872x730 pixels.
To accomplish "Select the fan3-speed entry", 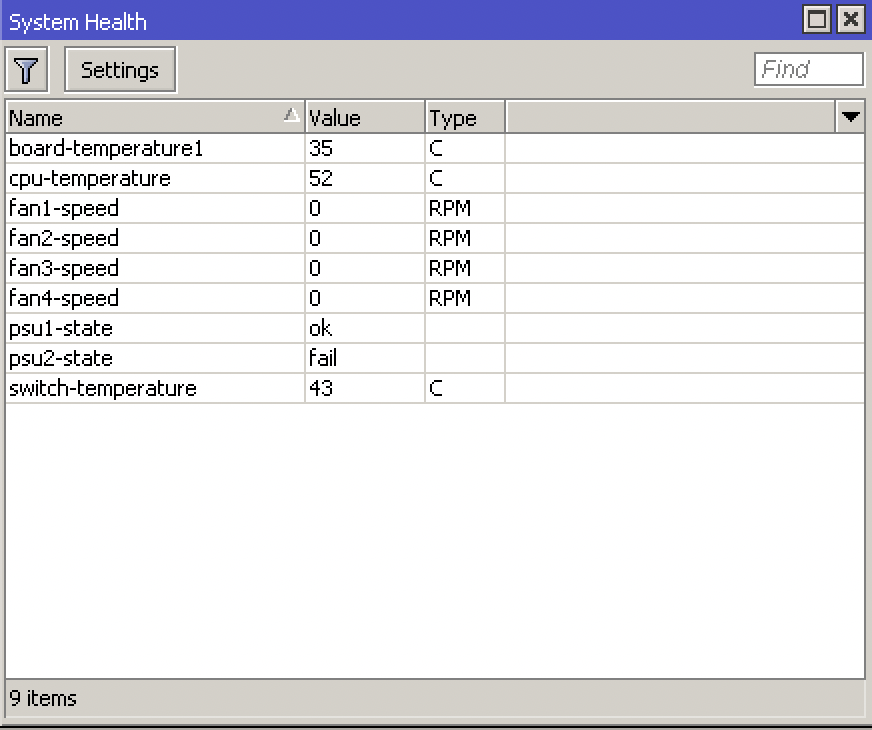I will click(150, 268).
